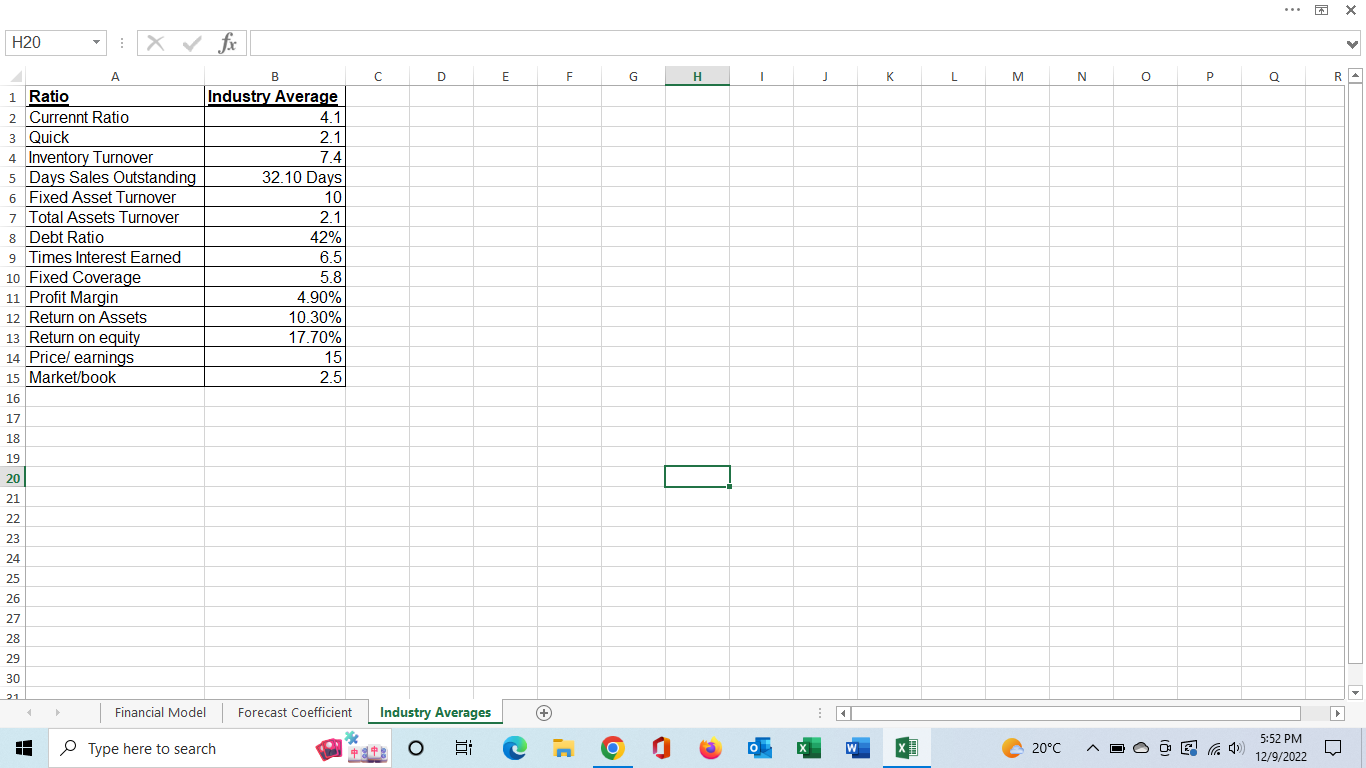Screen dimensions: 1366x768
Task: Select the '10.30%' value cell
Action: 275,317
